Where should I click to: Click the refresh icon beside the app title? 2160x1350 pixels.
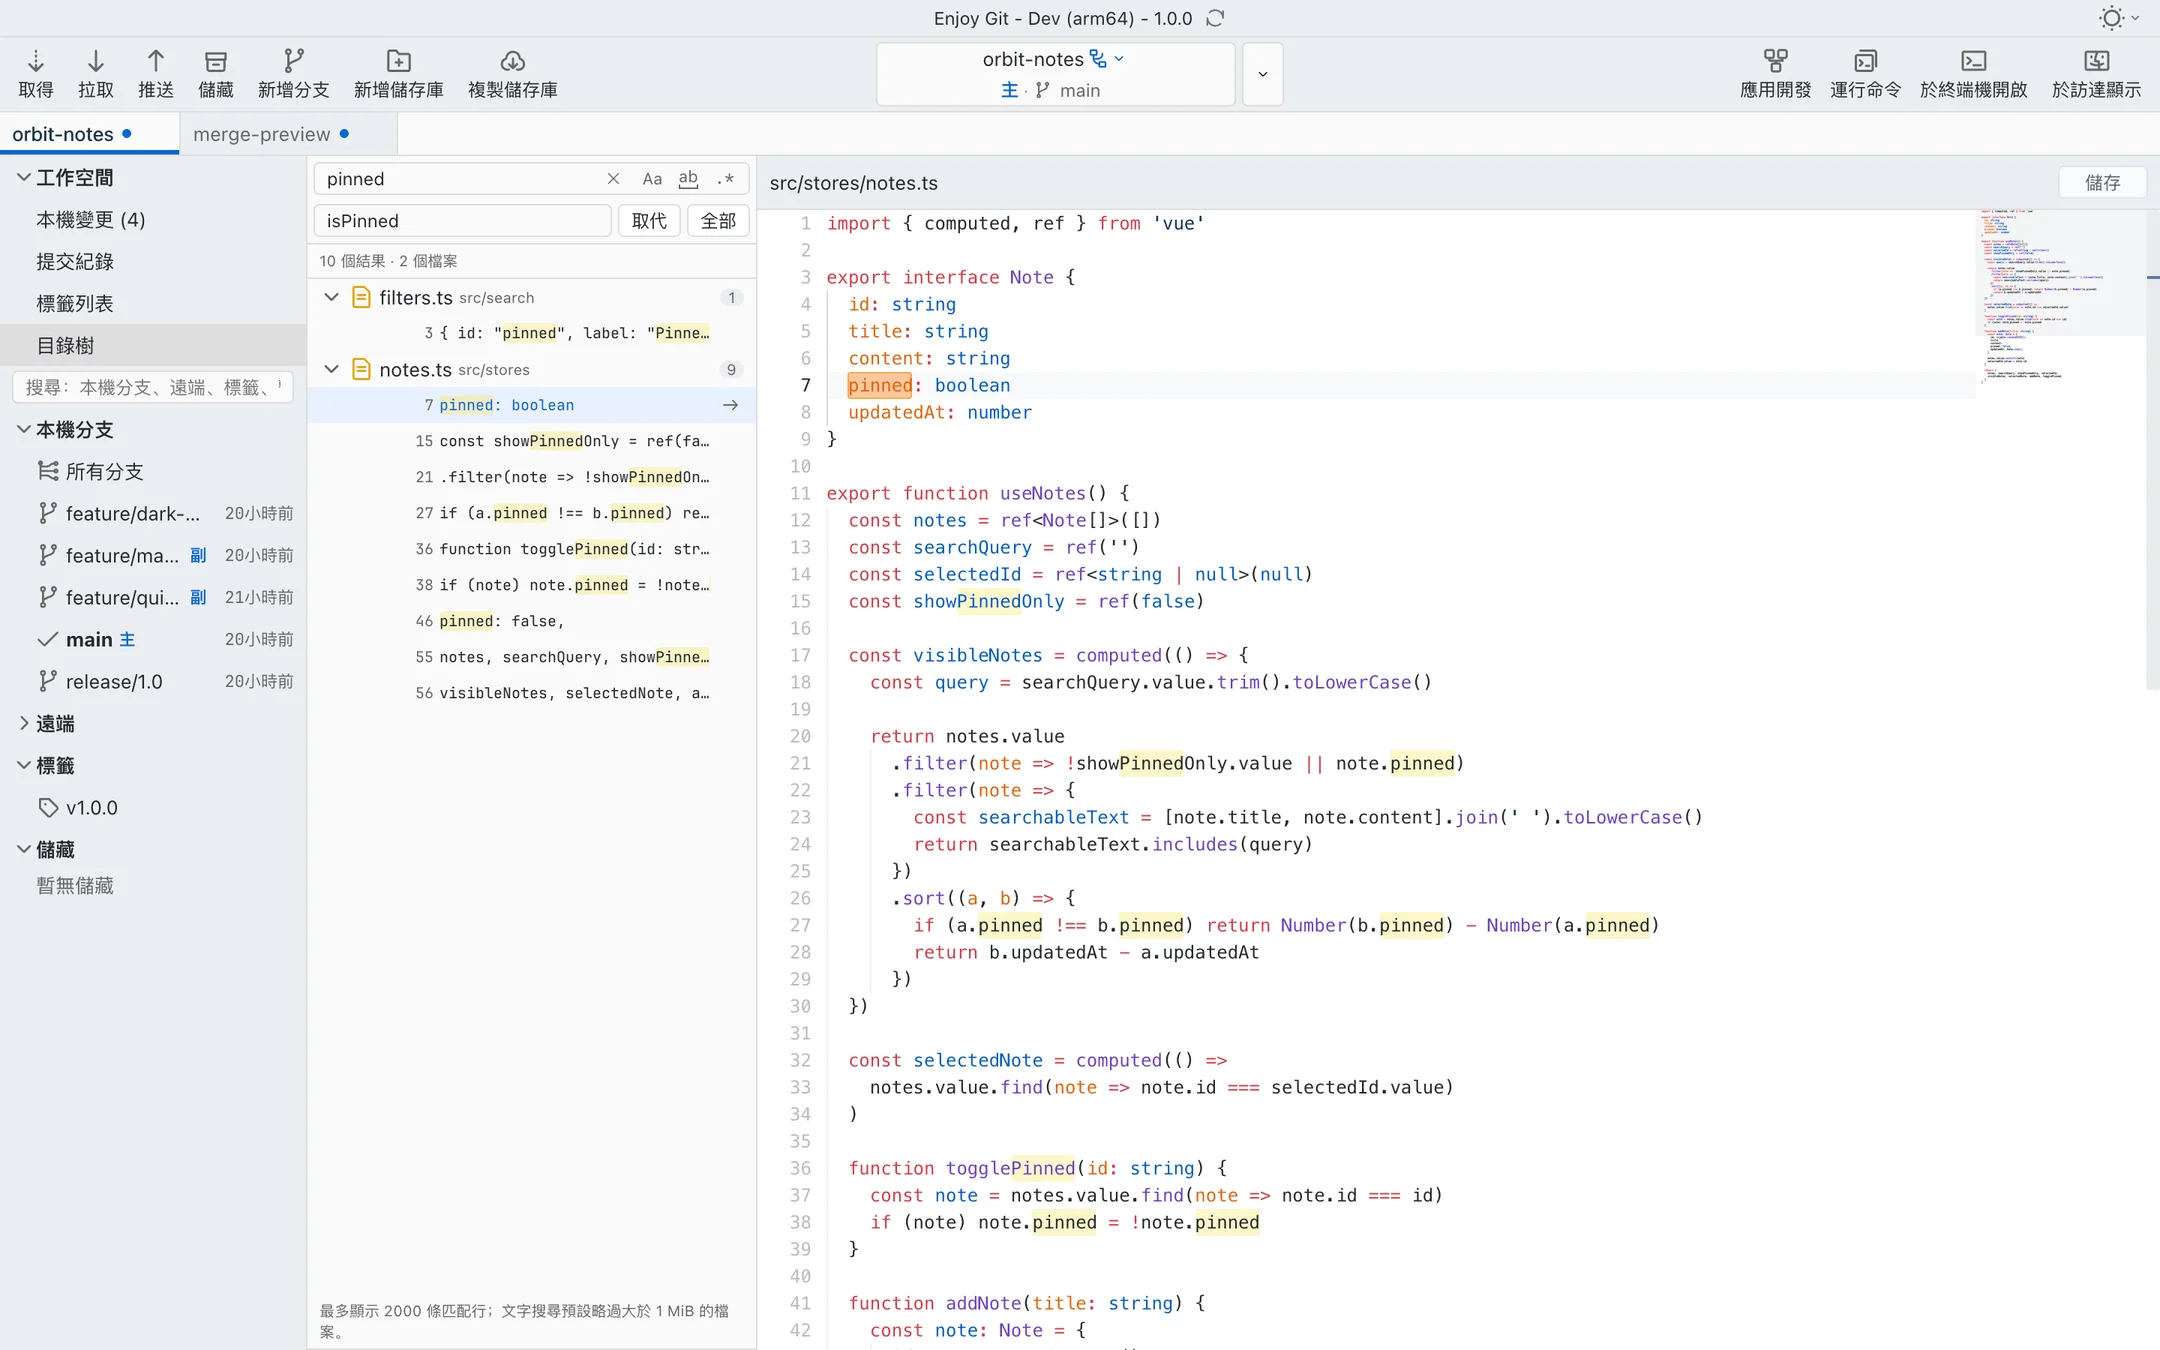click(1215, 18)
